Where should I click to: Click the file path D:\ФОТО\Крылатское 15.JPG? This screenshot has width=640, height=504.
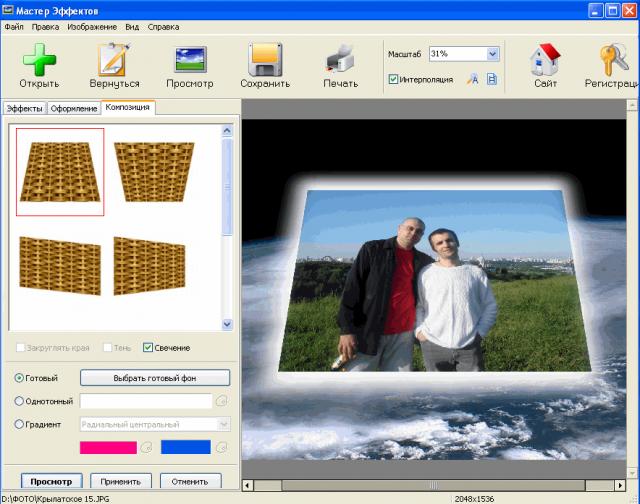56,499
